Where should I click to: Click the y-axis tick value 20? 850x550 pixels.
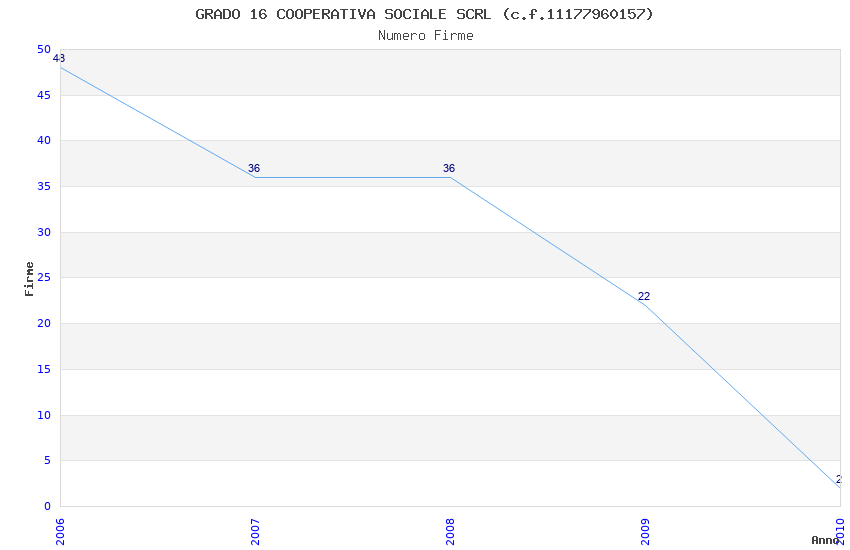tap(44, 323)
